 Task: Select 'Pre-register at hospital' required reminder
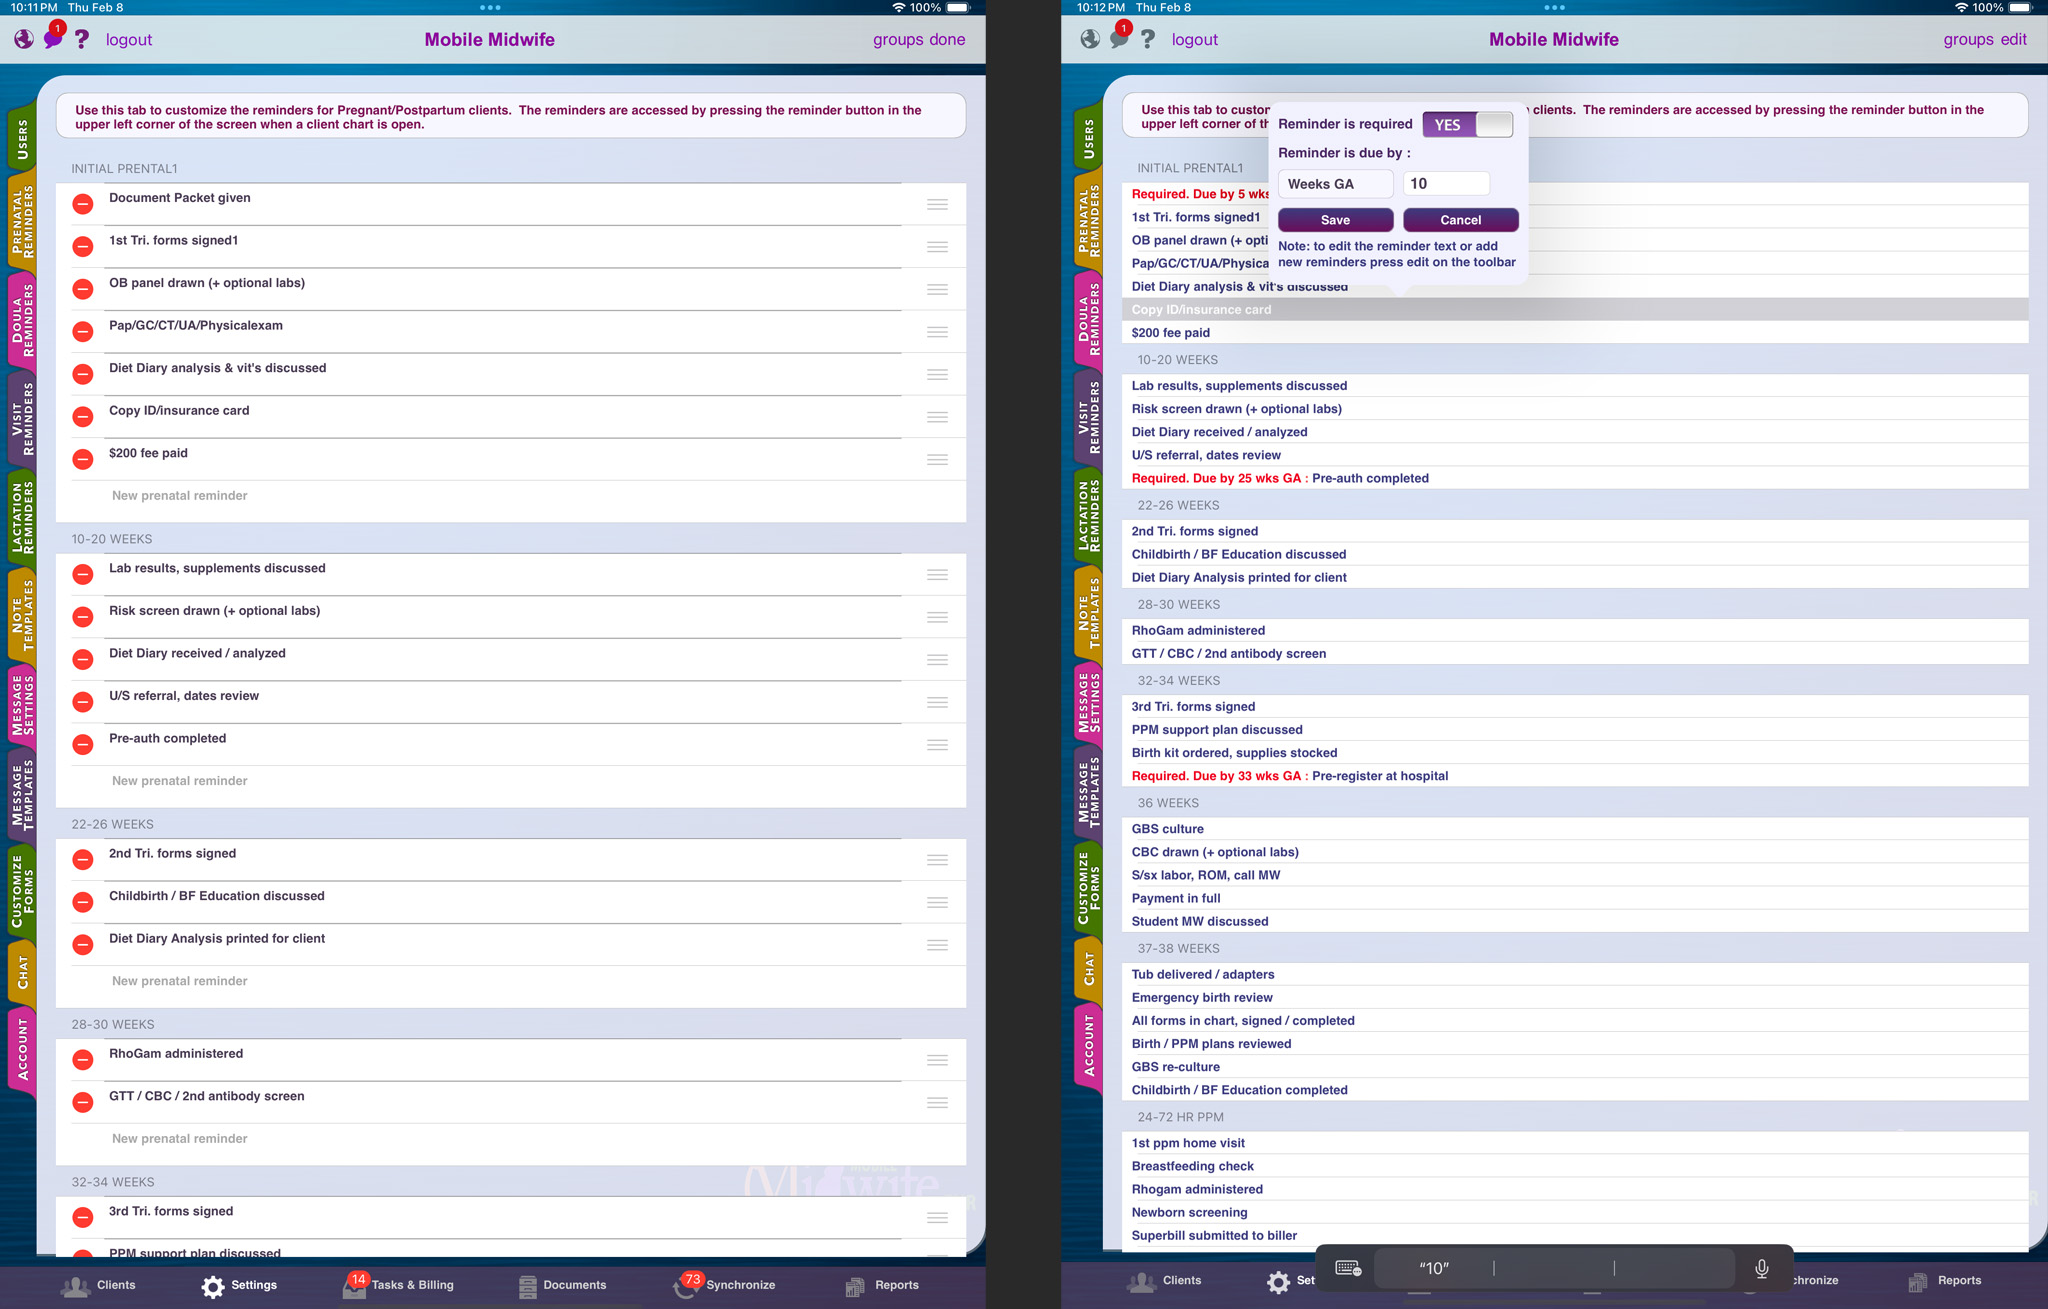point(1575,776)
